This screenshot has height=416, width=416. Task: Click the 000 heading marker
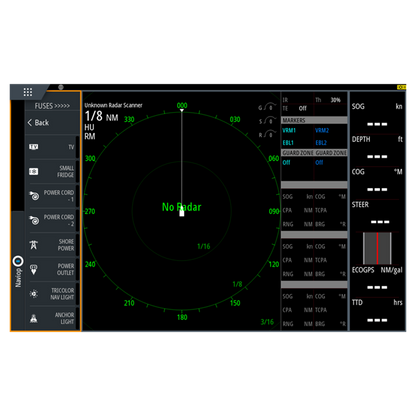182,105
